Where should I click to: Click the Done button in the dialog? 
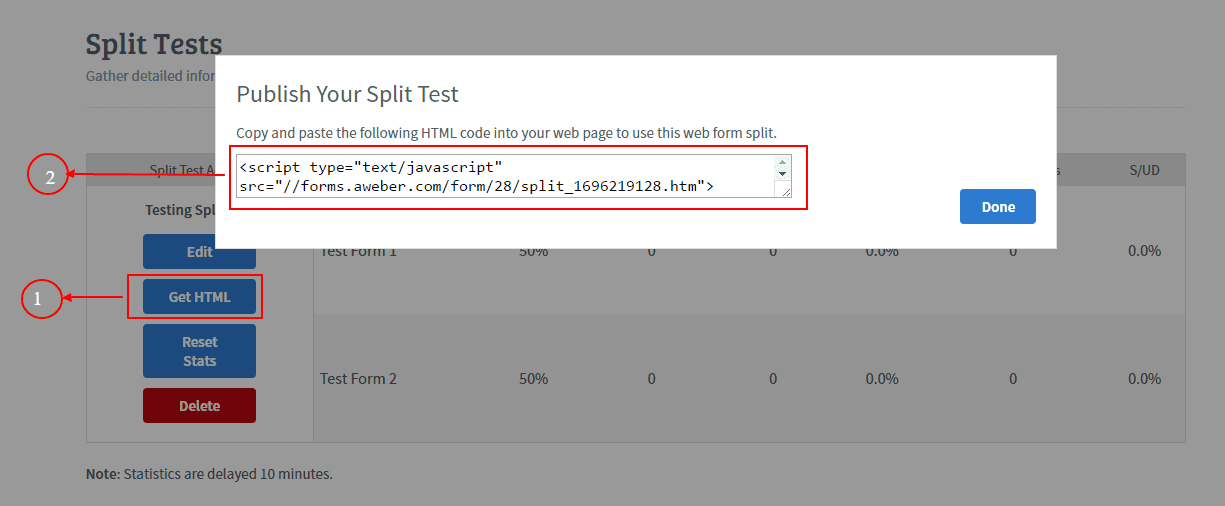997,207
